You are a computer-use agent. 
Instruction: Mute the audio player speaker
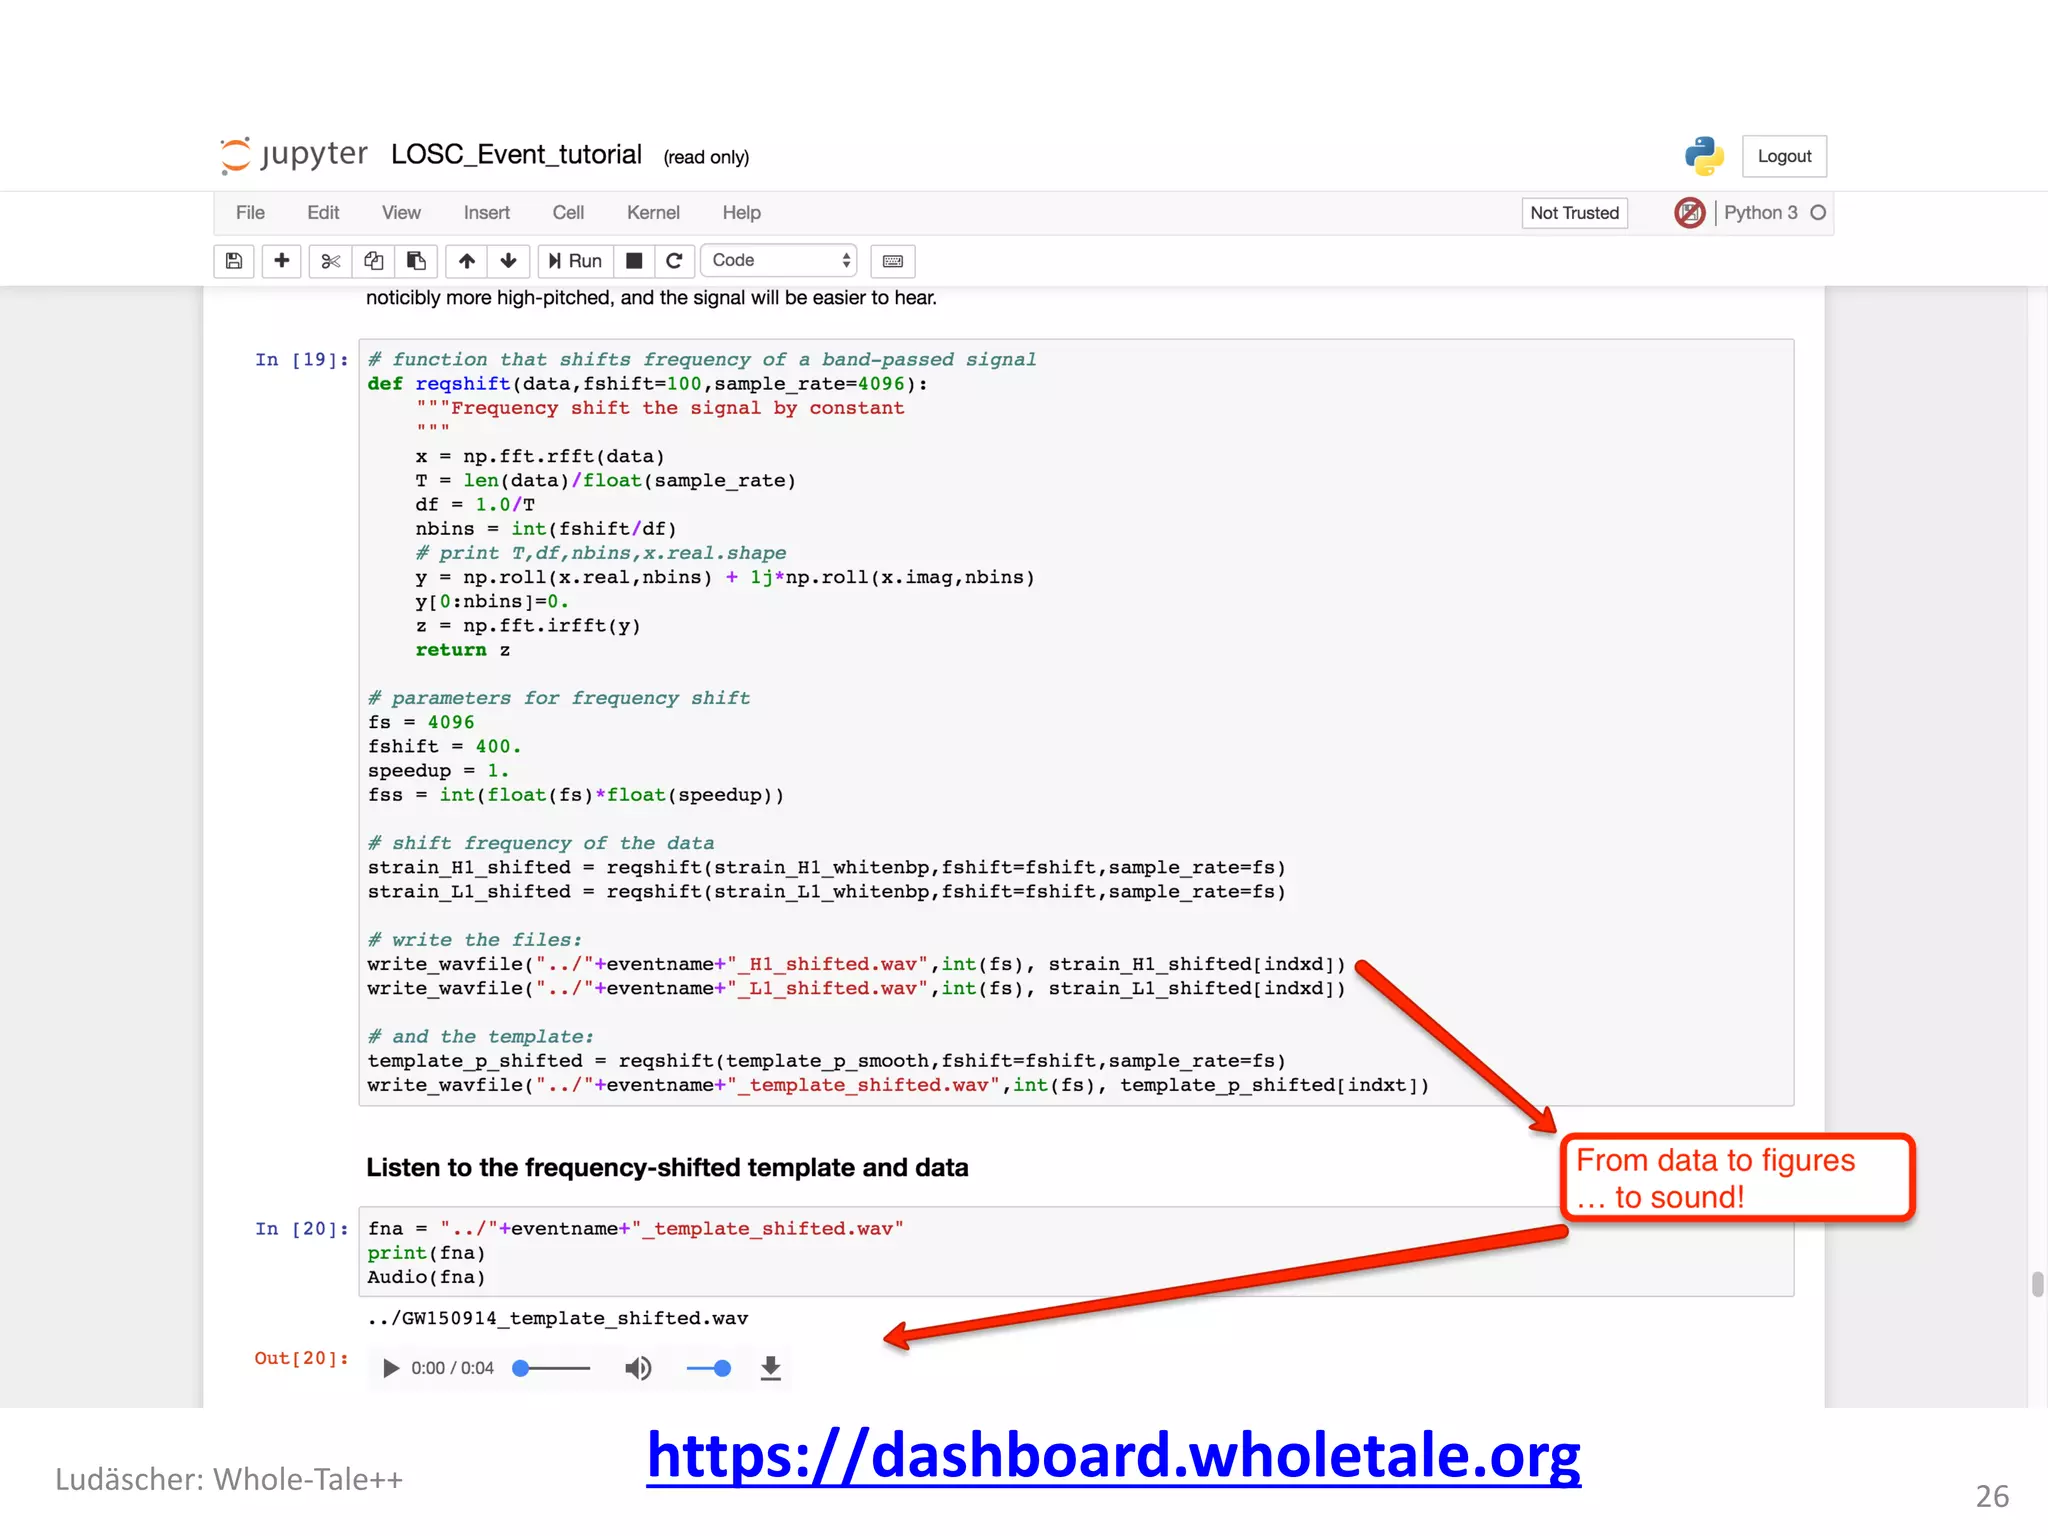pos(638,1368)
